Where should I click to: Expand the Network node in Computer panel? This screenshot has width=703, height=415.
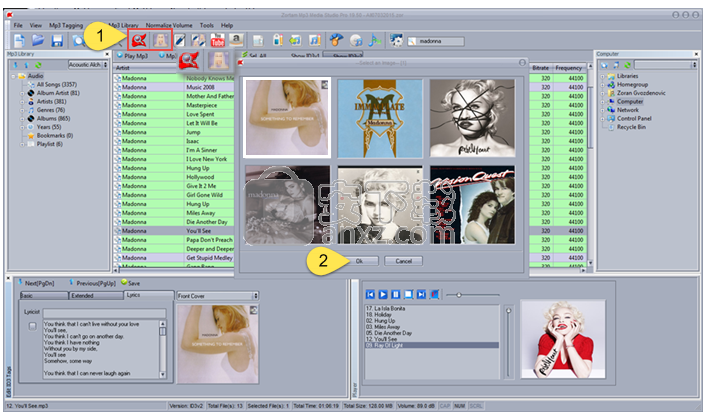(x=602, y=110)
